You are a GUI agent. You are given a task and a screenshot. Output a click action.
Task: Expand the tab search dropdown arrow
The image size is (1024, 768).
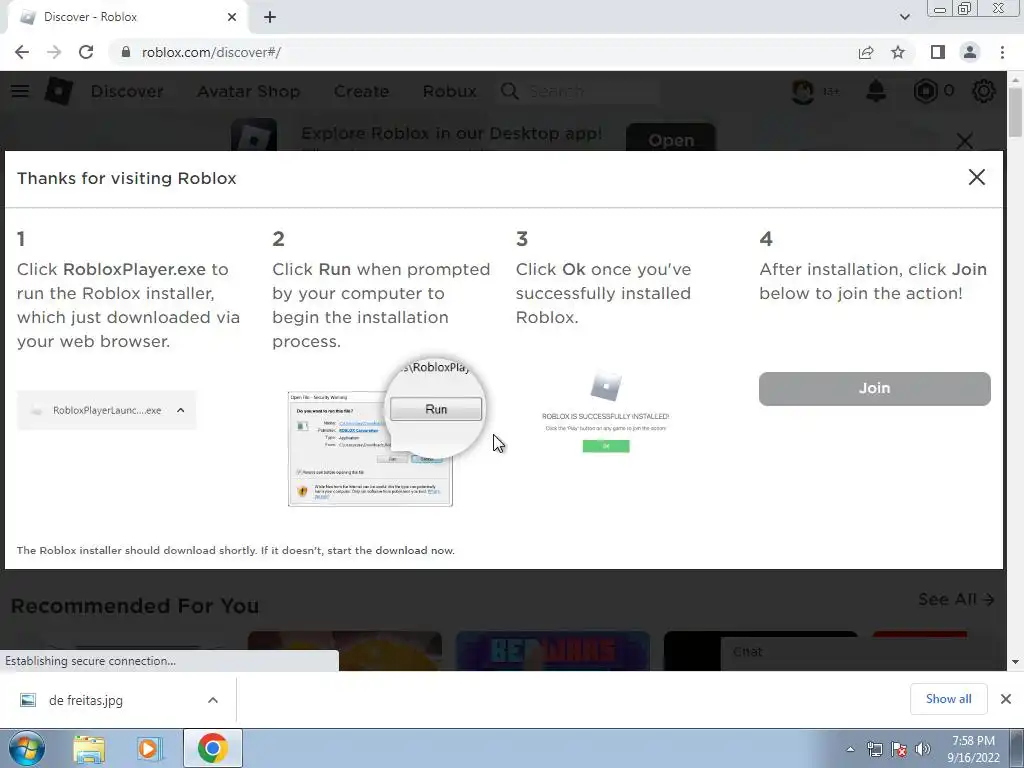pyautogui.click(x=904, y=17)
